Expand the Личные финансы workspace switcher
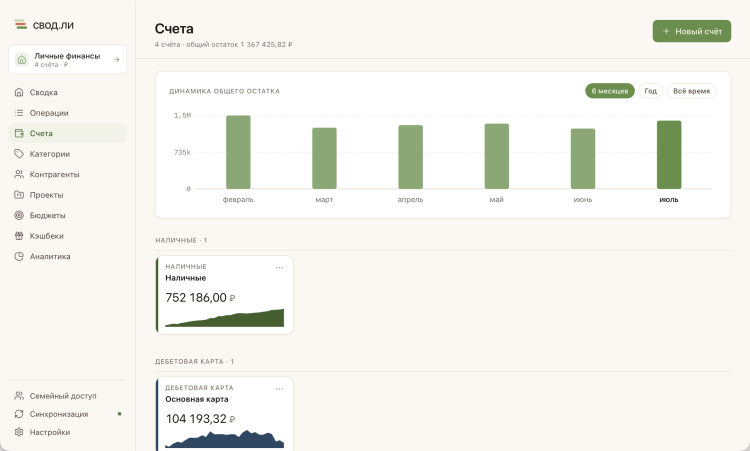The height and width of the screenshot is (451, 750). [67, 60]
